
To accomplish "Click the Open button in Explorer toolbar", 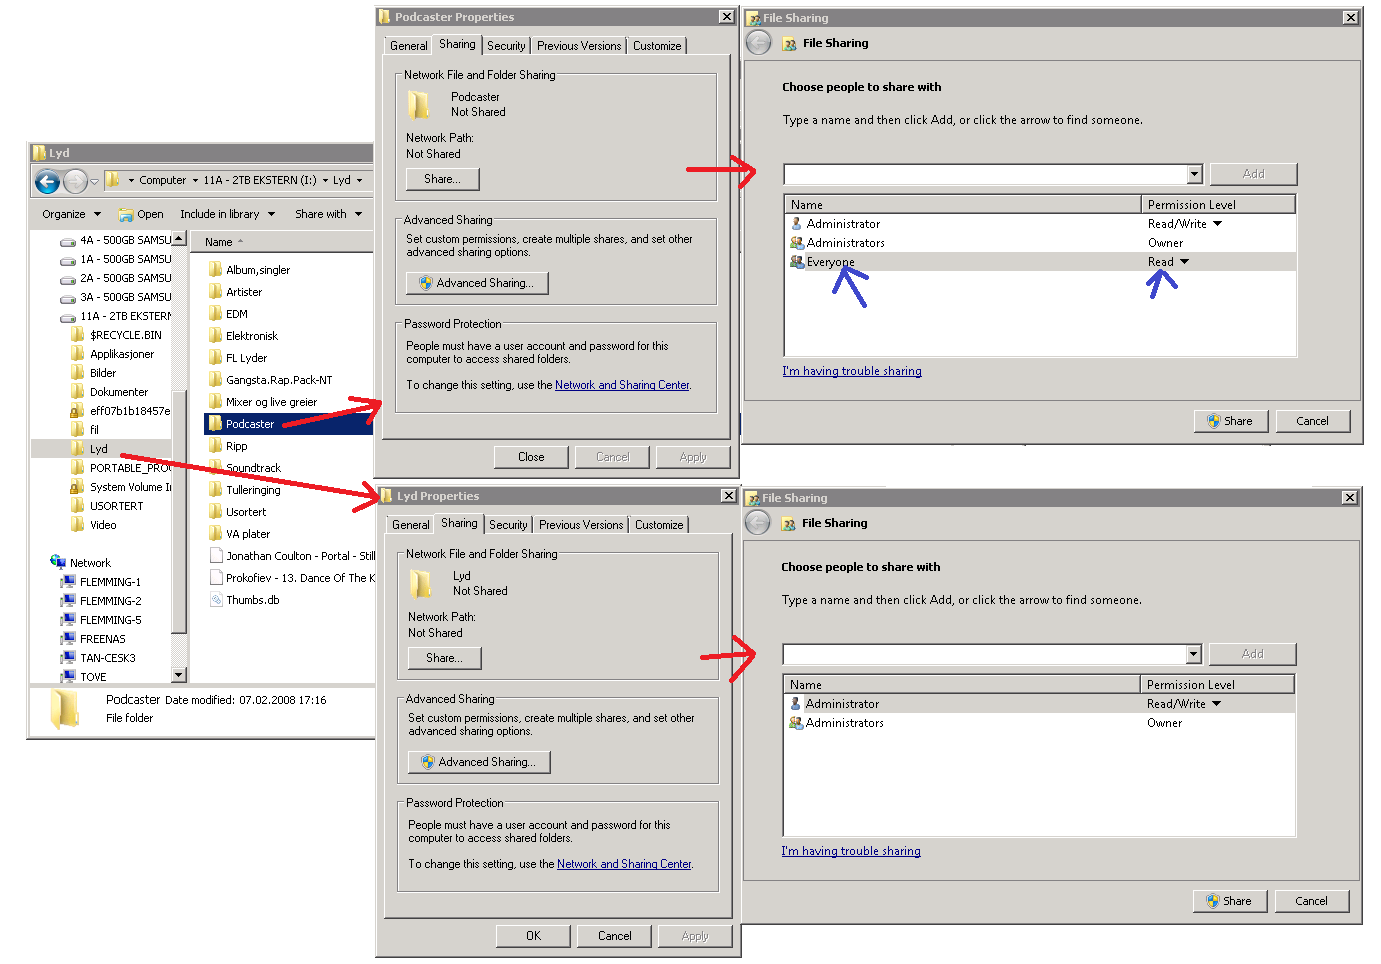I will tap(141, 214).
